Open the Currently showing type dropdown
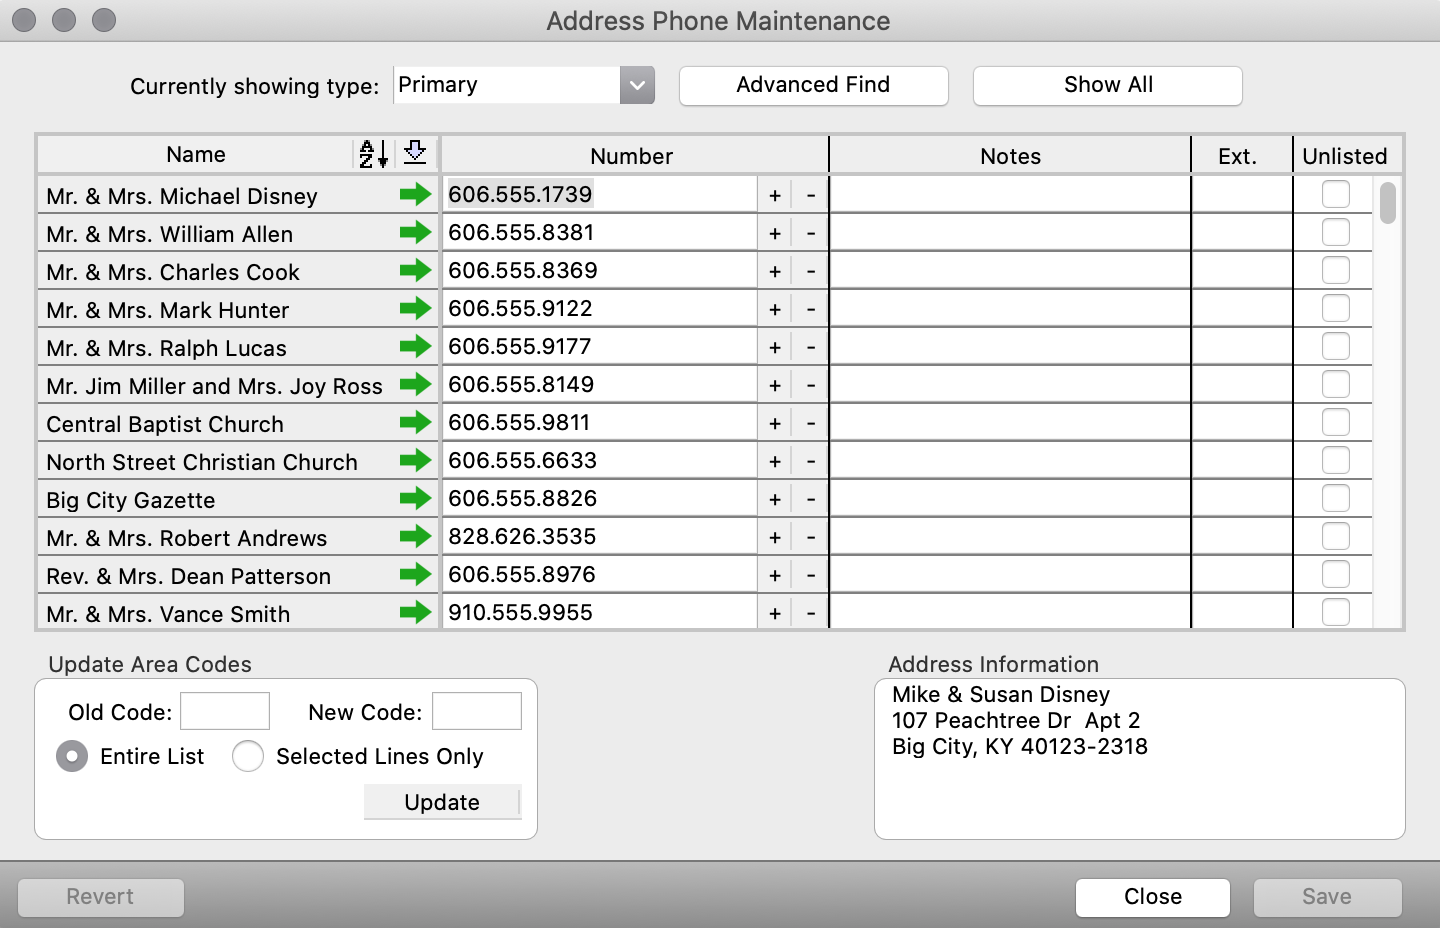 pos(636,85)
